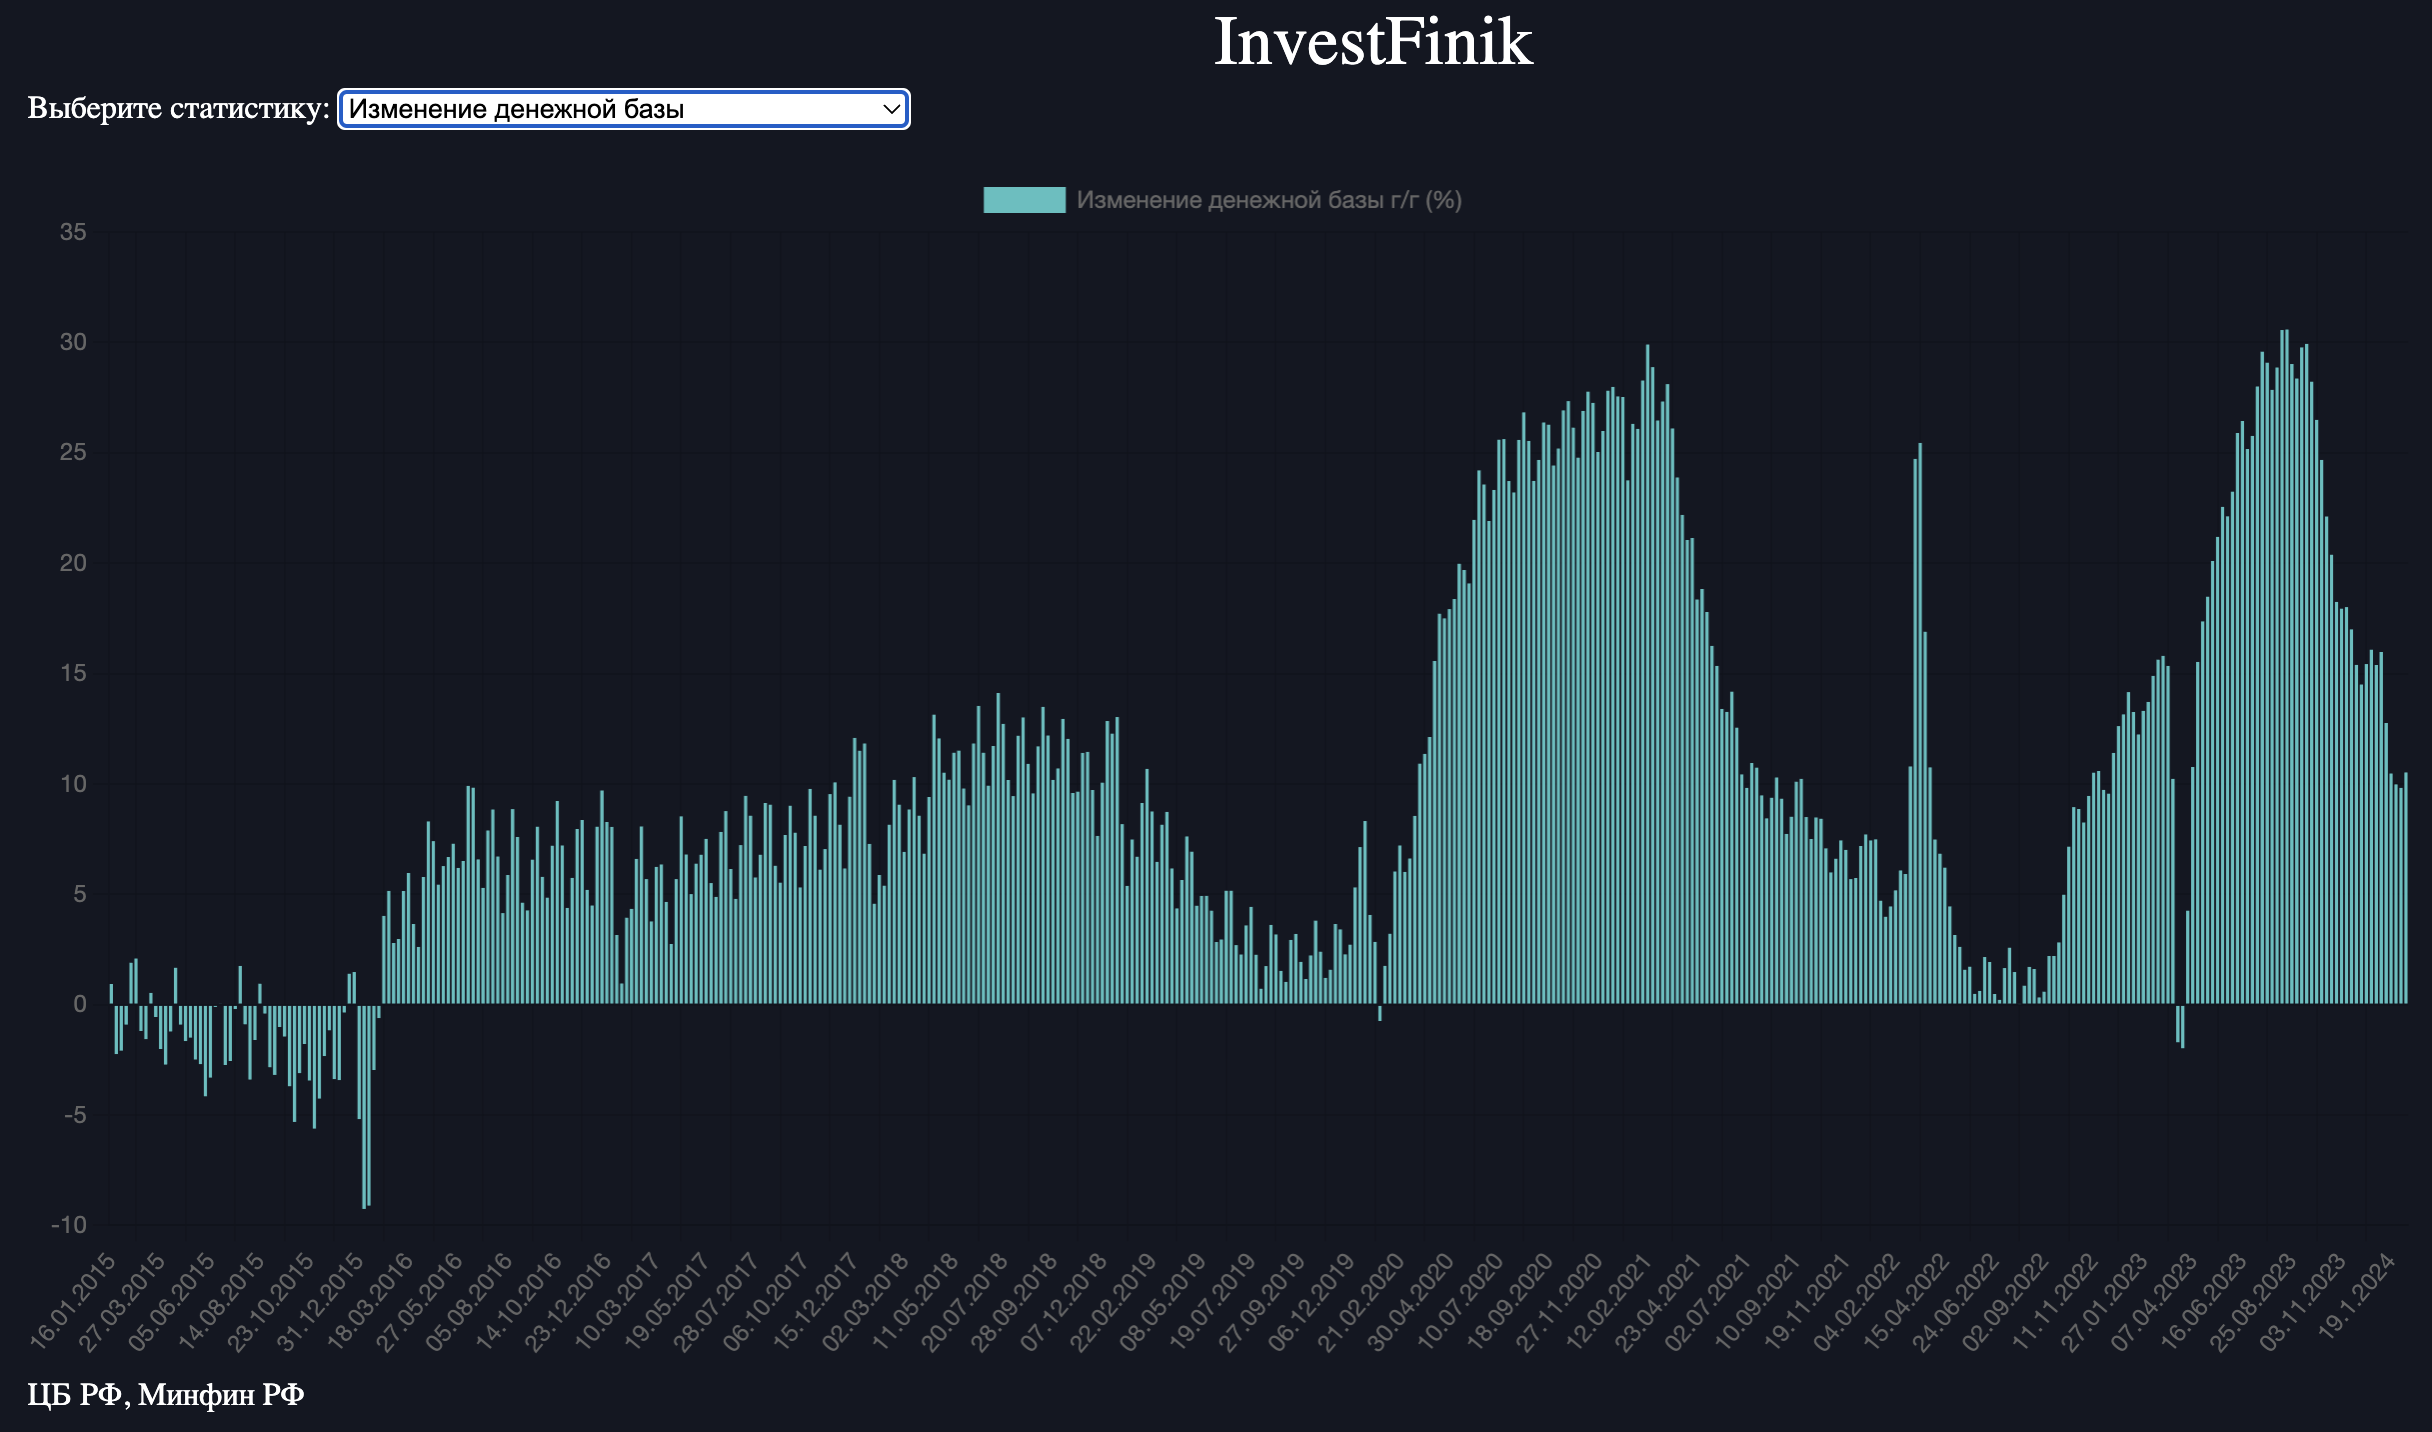This screenshot has width=2432, height=1432.
Task: Click the 0 y-axis value label
Action: tap(80, 1004)
